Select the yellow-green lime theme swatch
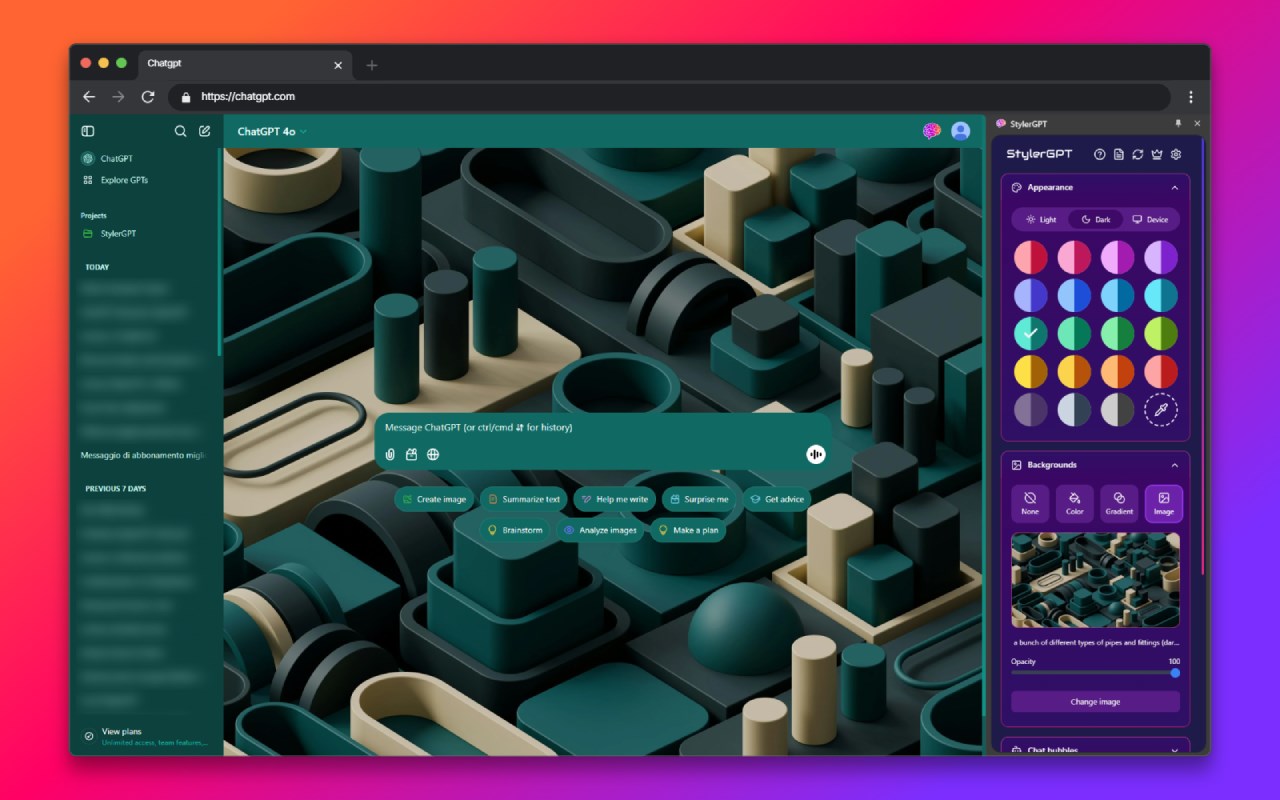Viewport: 1280px width, 800px height. pos(1161,333)
